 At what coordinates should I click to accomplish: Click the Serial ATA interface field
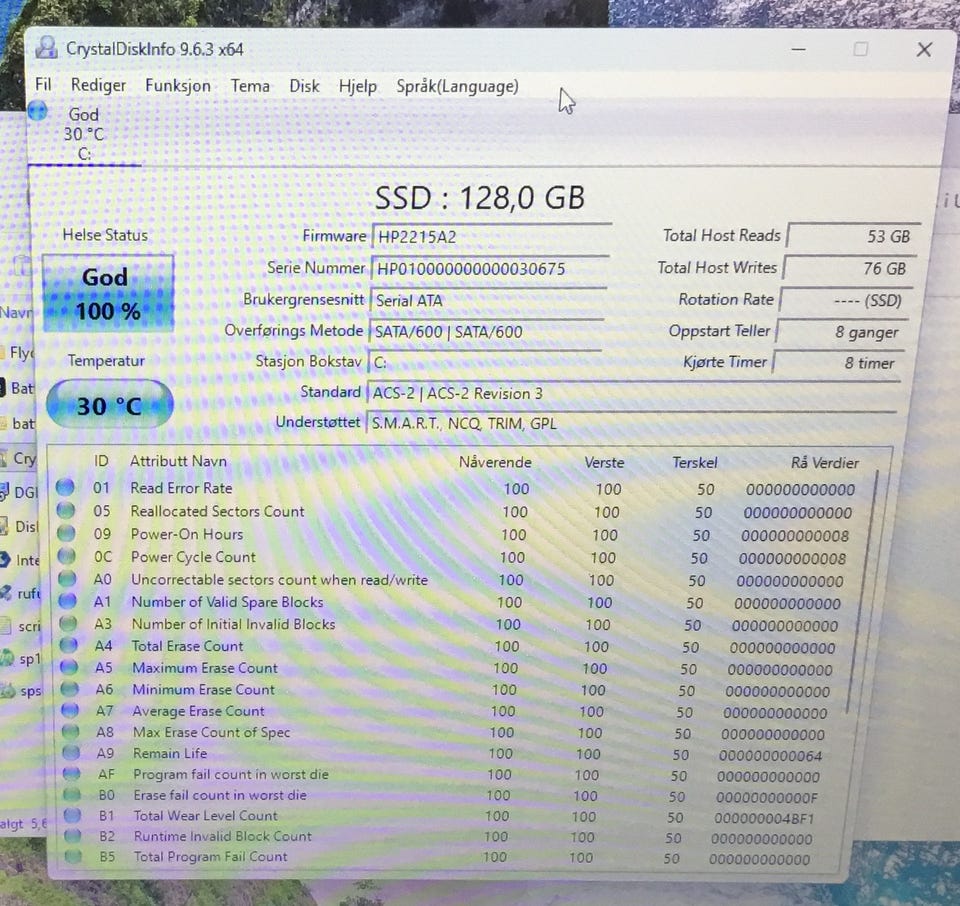click(487, 300)
